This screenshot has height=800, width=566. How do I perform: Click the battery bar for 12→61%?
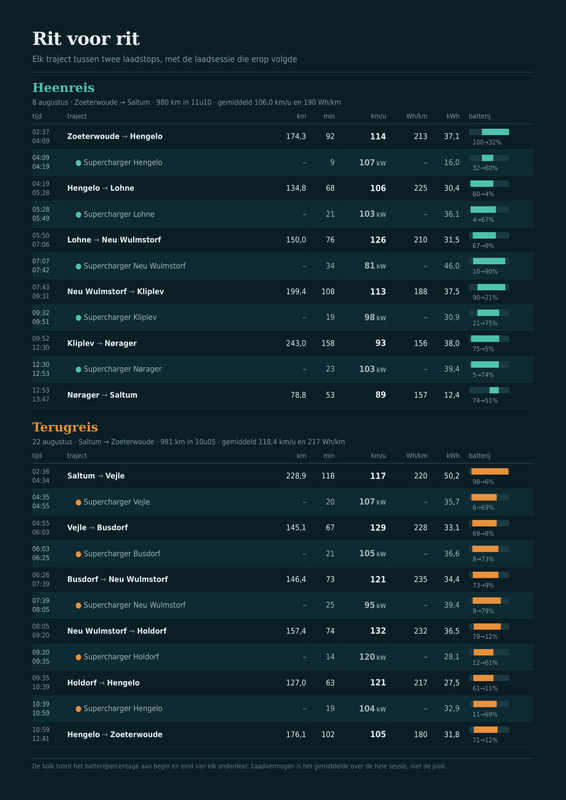[488, 652]
